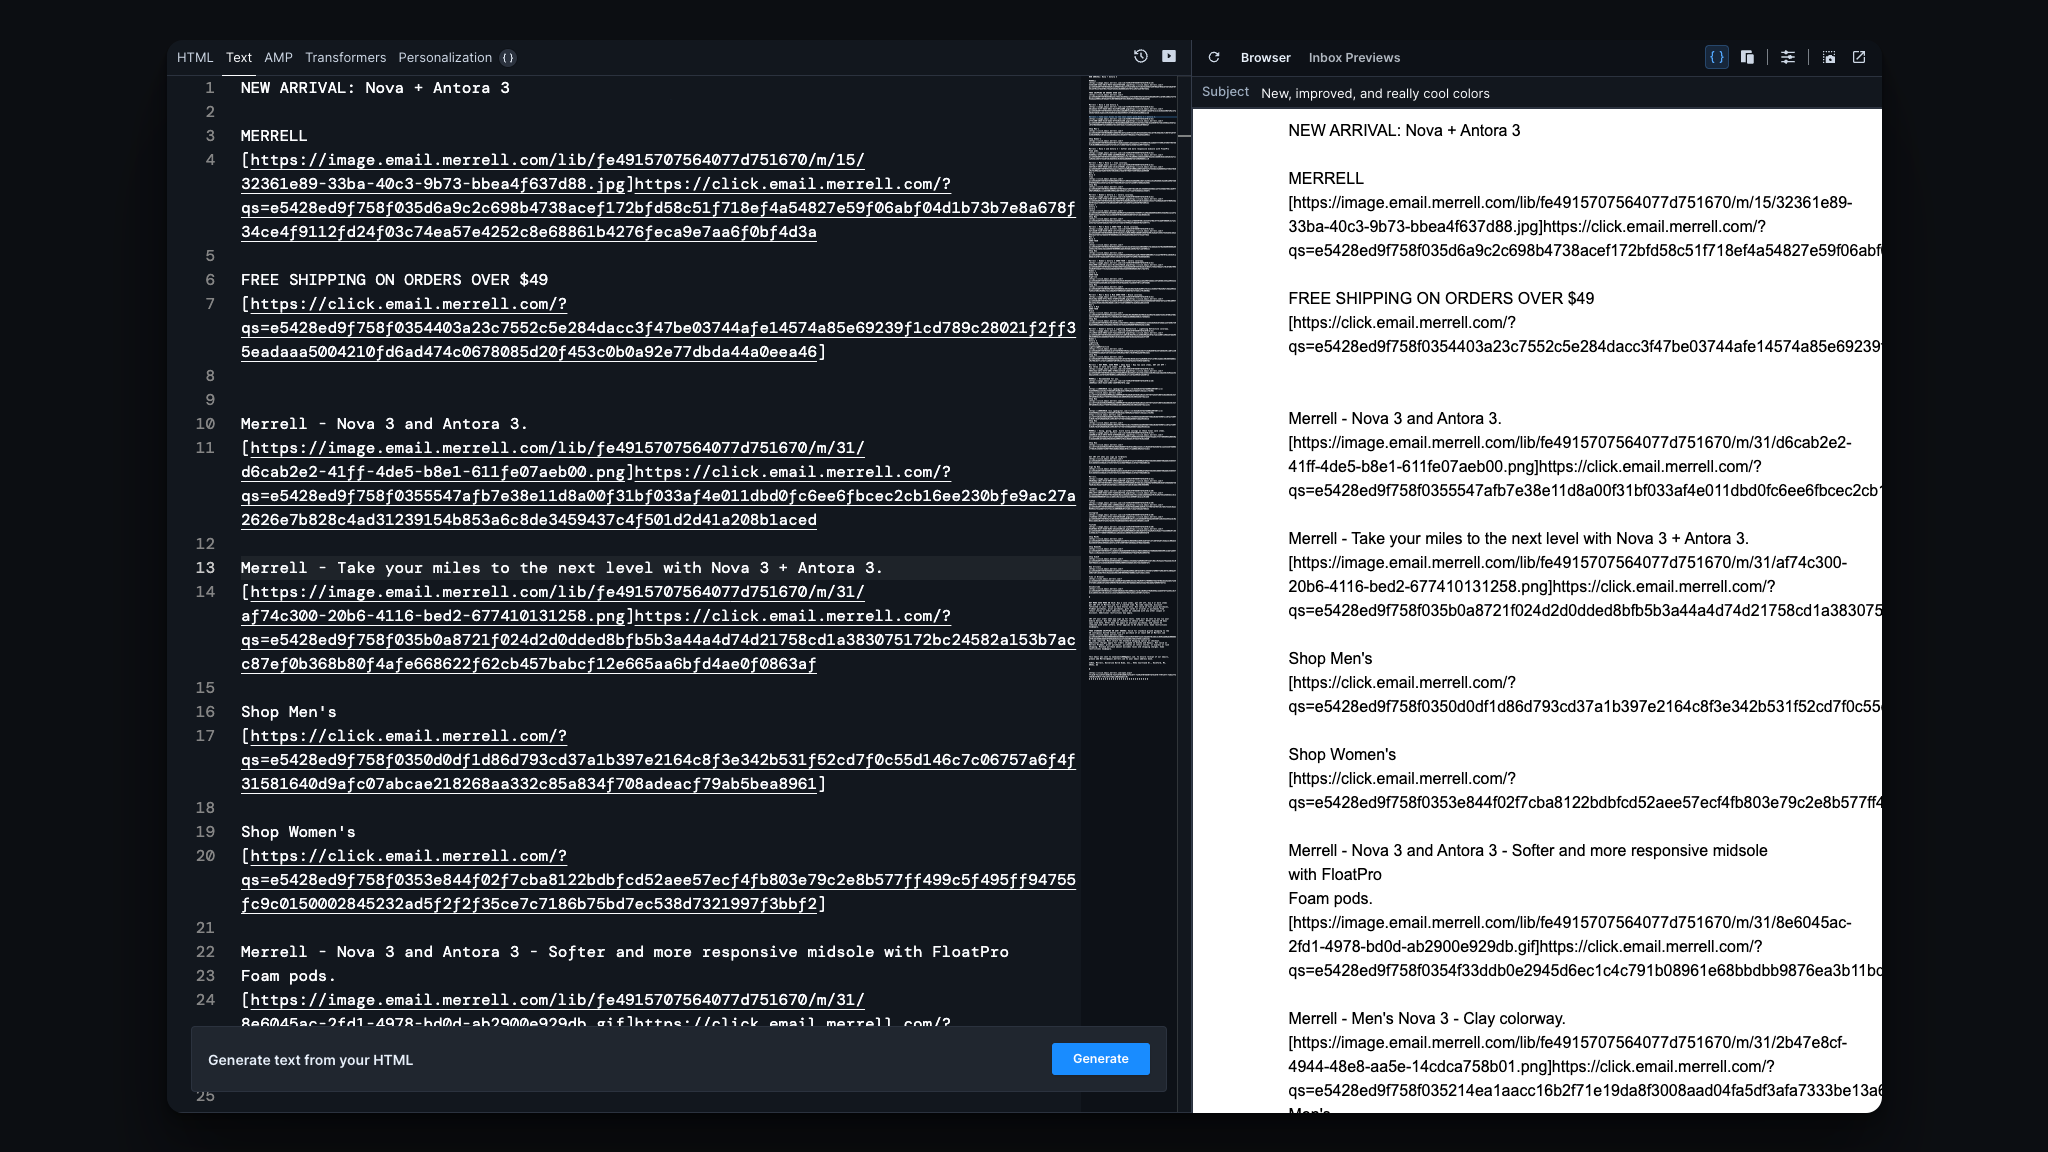Take a screenshot with the capture icon
Viewport: 2048px width, 1152px height.
(1829, 57)
